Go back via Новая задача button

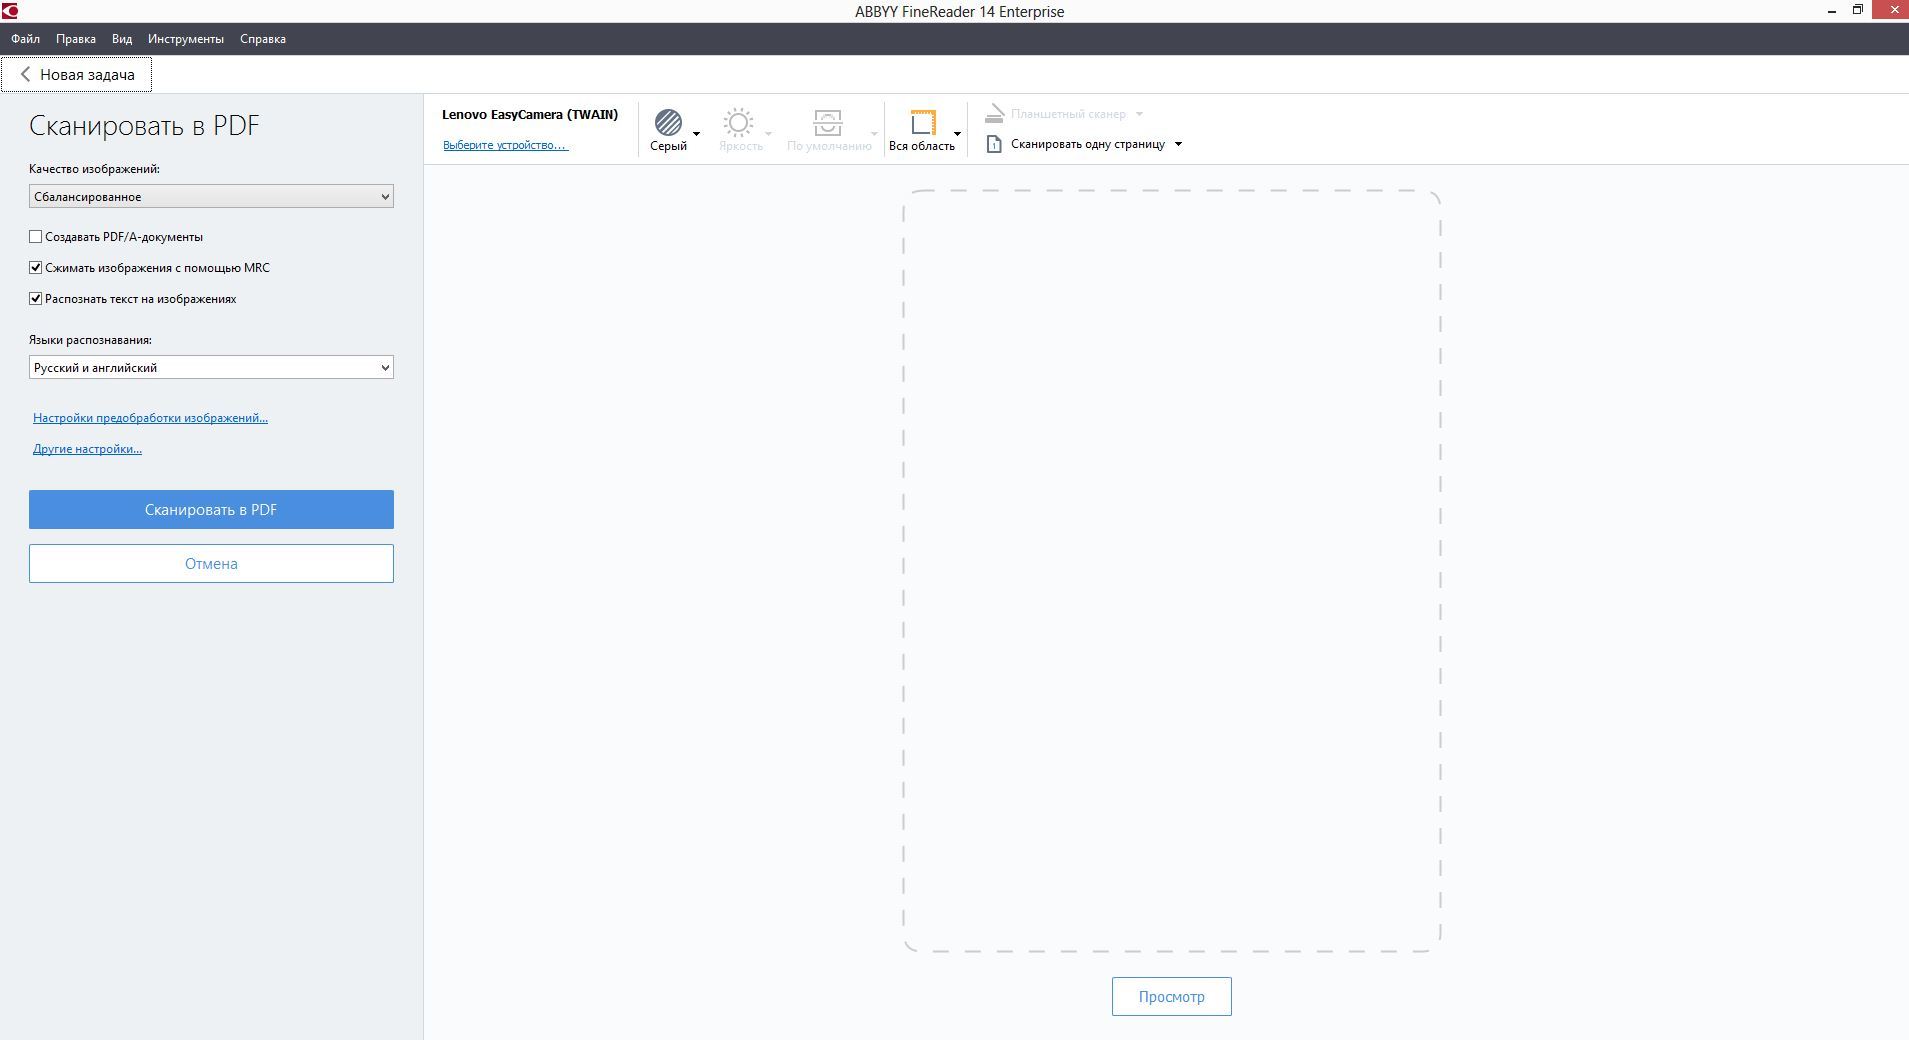76,75
